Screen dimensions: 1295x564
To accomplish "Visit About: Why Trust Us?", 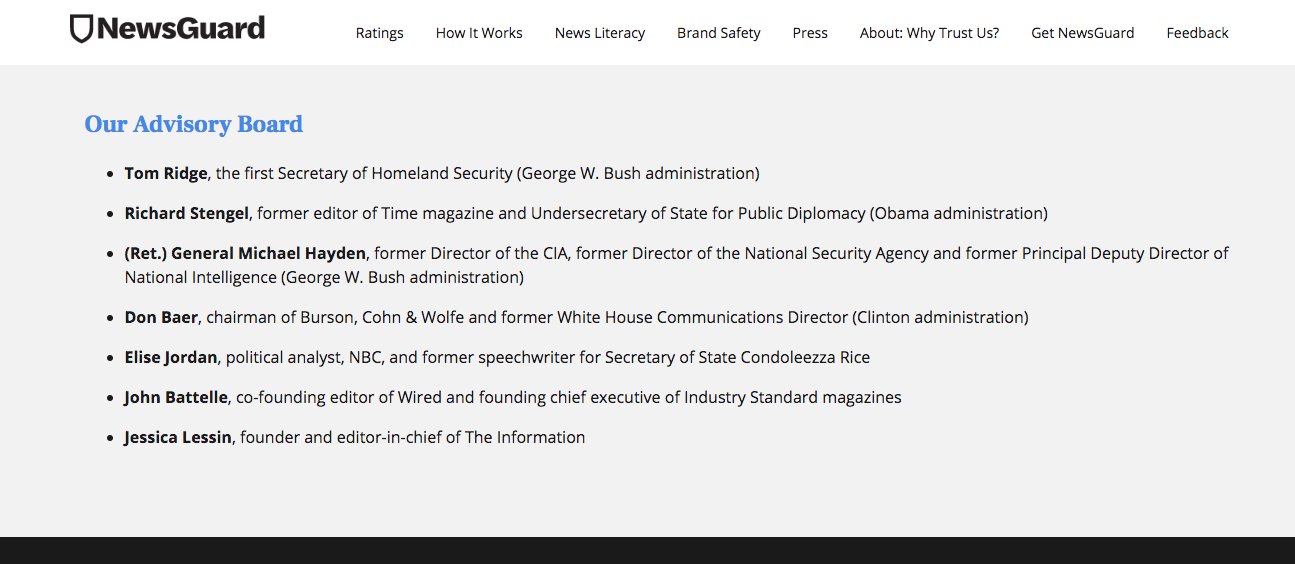I will point(929,33).
